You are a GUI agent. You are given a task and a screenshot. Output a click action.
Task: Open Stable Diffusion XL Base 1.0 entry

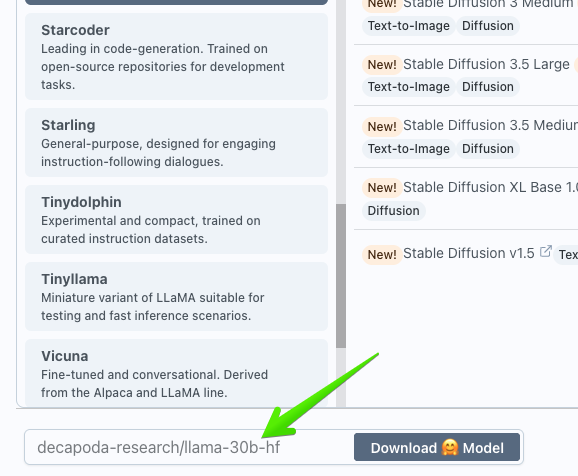pos(490,188)
